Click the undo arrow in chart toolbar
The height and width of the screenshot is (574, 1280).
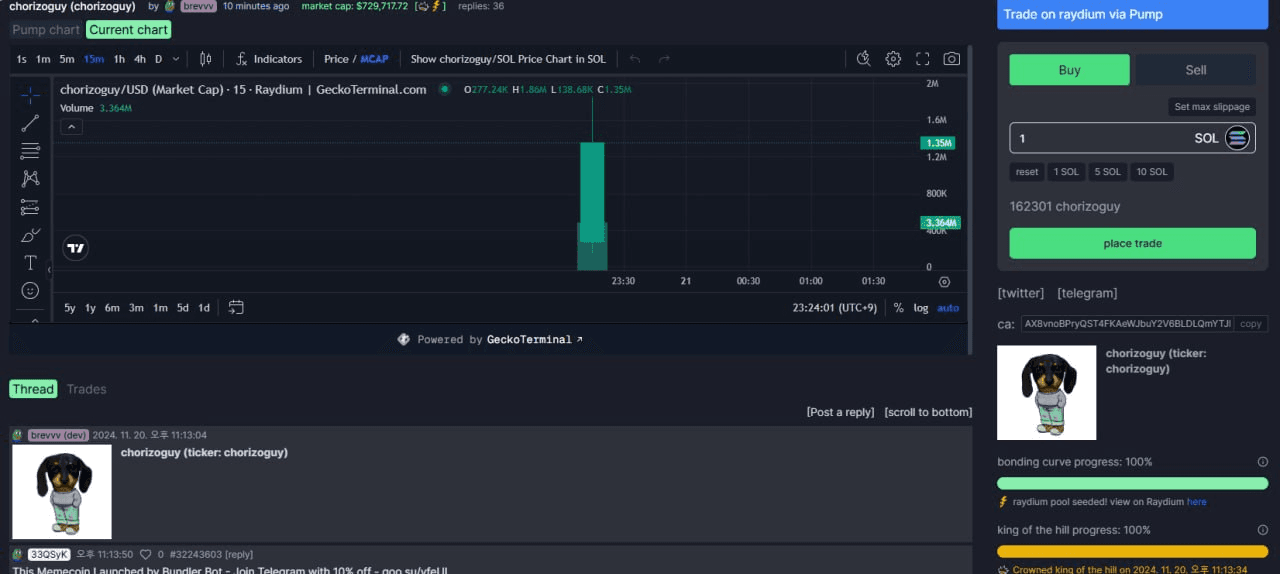[x=635, y=59]
